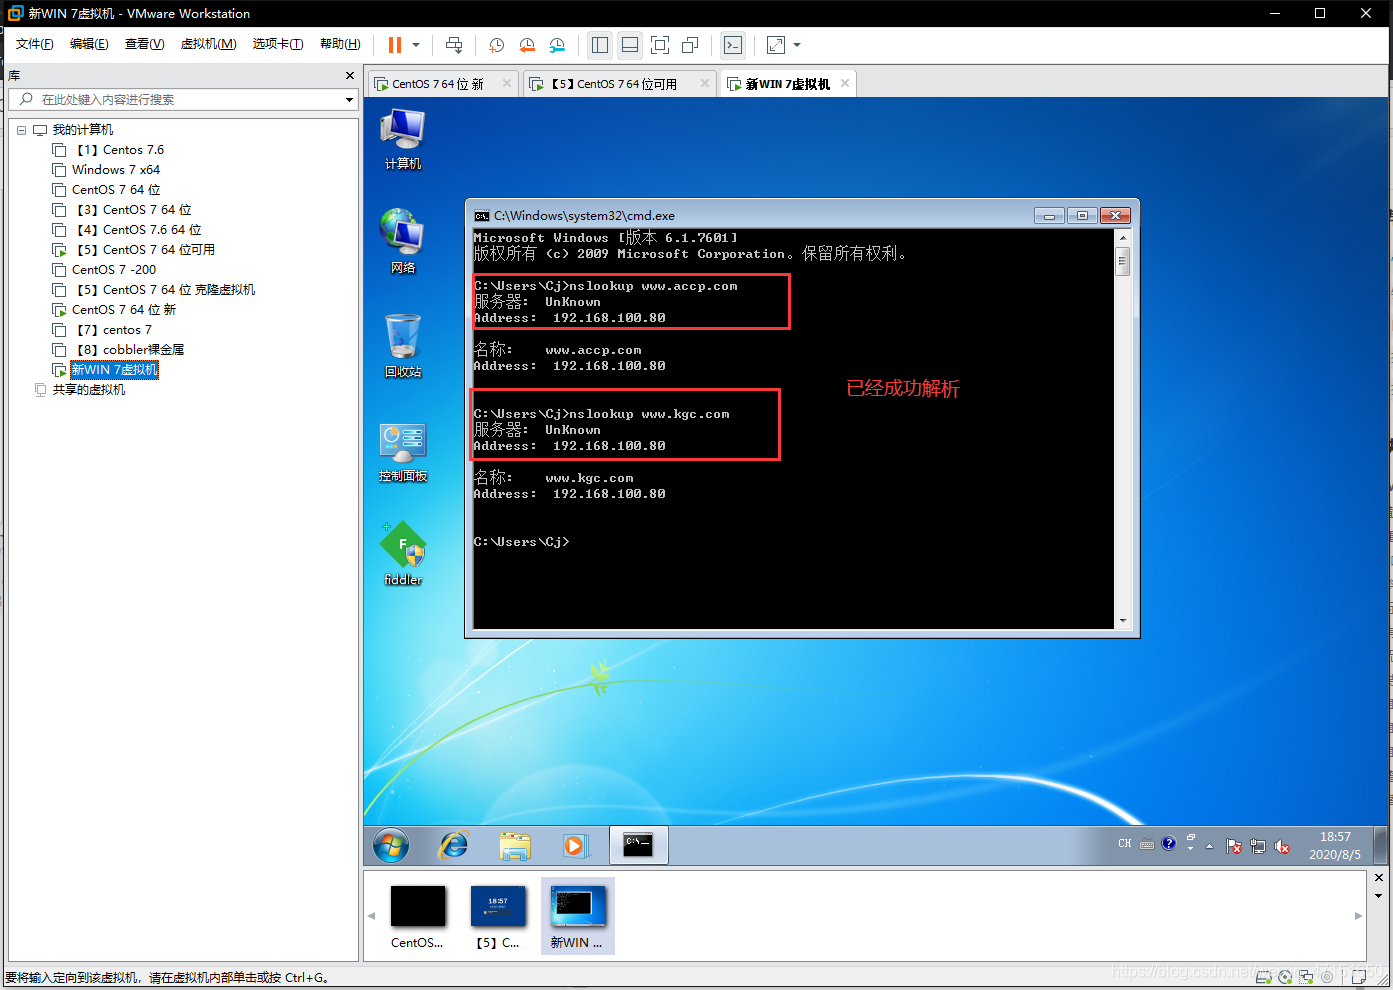Switch to Unity mode icon
Image resolution: width=1393 pixels, height=990 pixels.
pos(690,45)
